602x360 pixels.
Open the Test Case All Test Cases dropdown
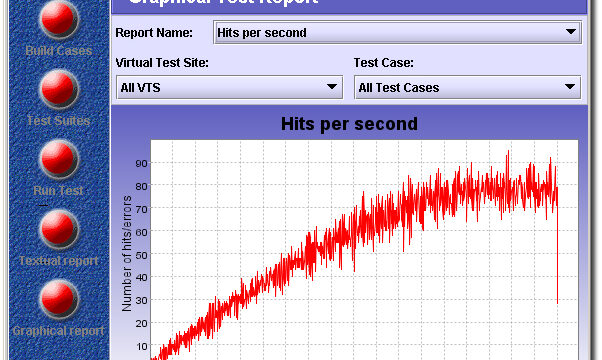[467, 88]
